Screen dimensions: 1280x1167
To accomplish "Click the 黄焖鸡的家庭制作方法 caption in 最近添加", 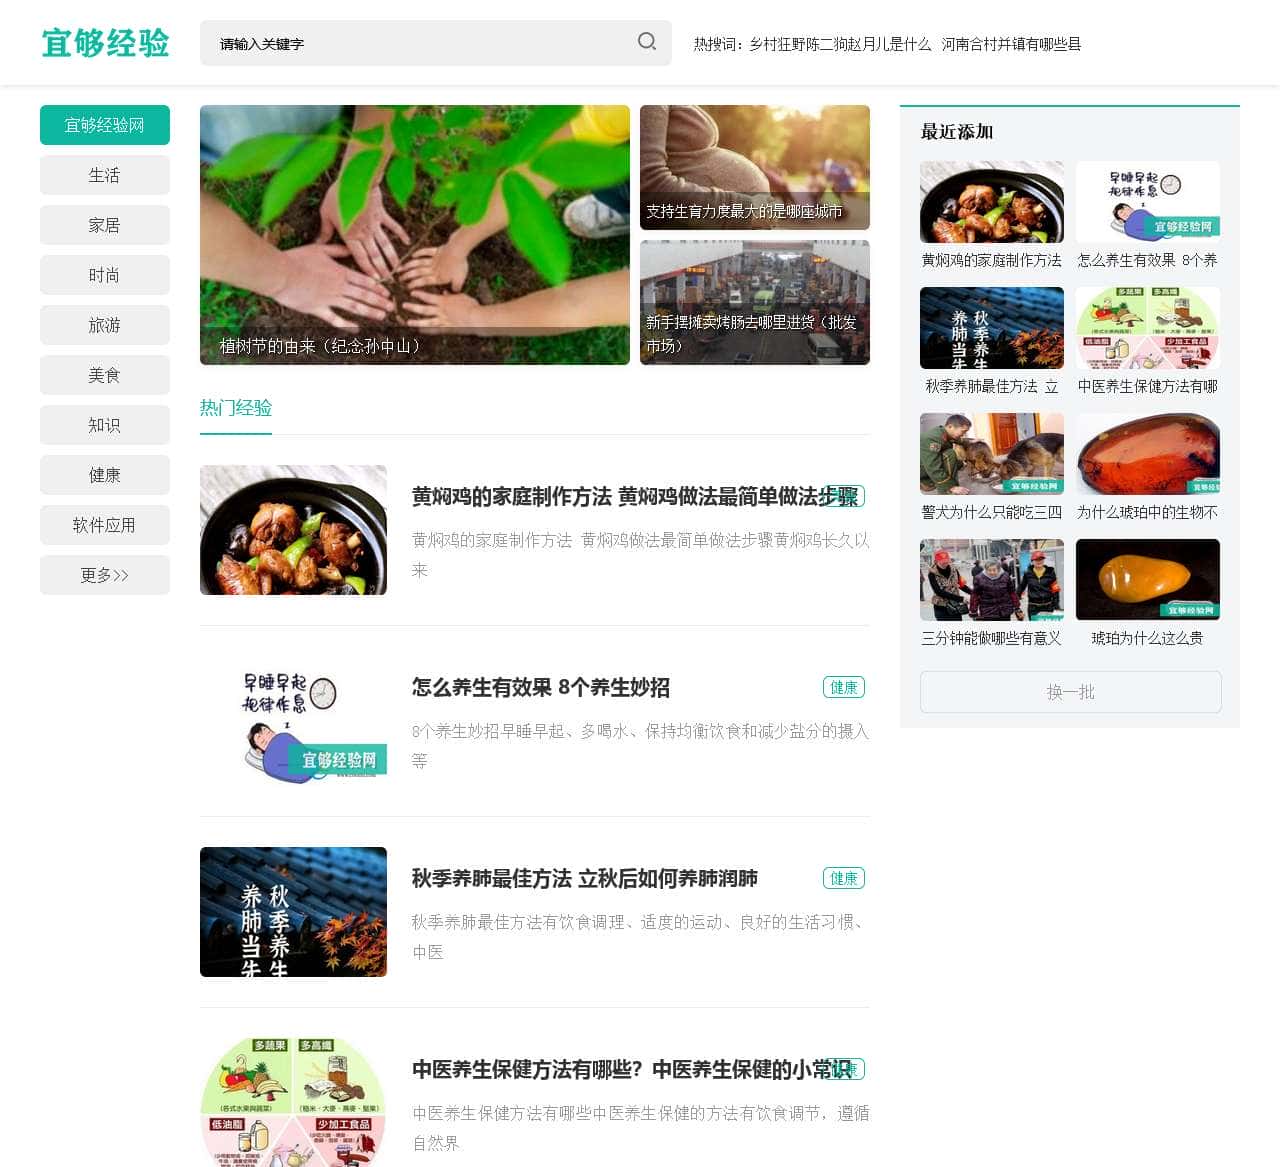I will [x=992, y=260].
